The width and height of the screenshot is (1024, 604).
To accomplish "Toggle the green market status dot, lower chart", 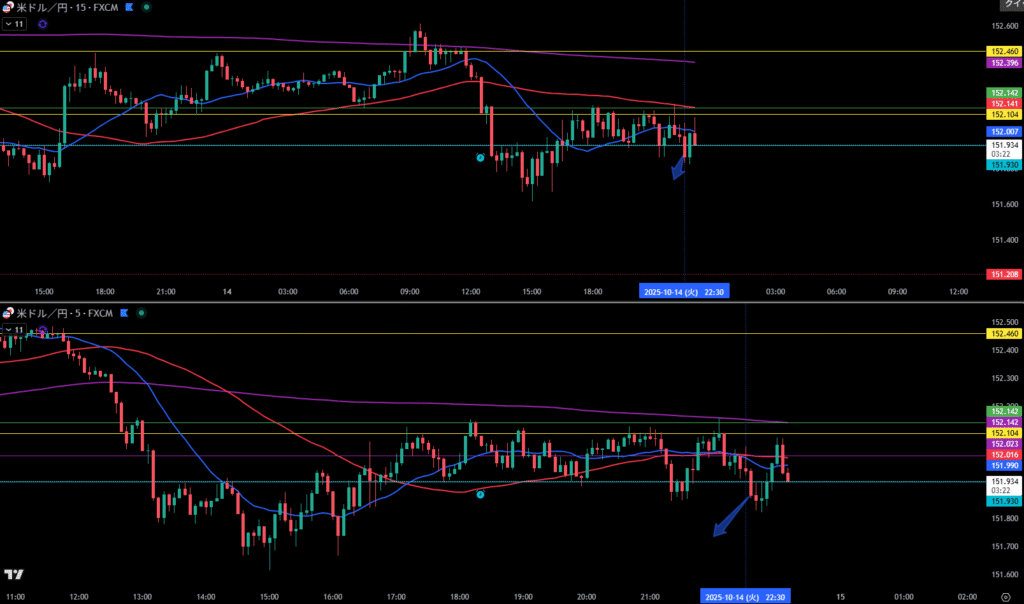I will click(x=141, y=313).
